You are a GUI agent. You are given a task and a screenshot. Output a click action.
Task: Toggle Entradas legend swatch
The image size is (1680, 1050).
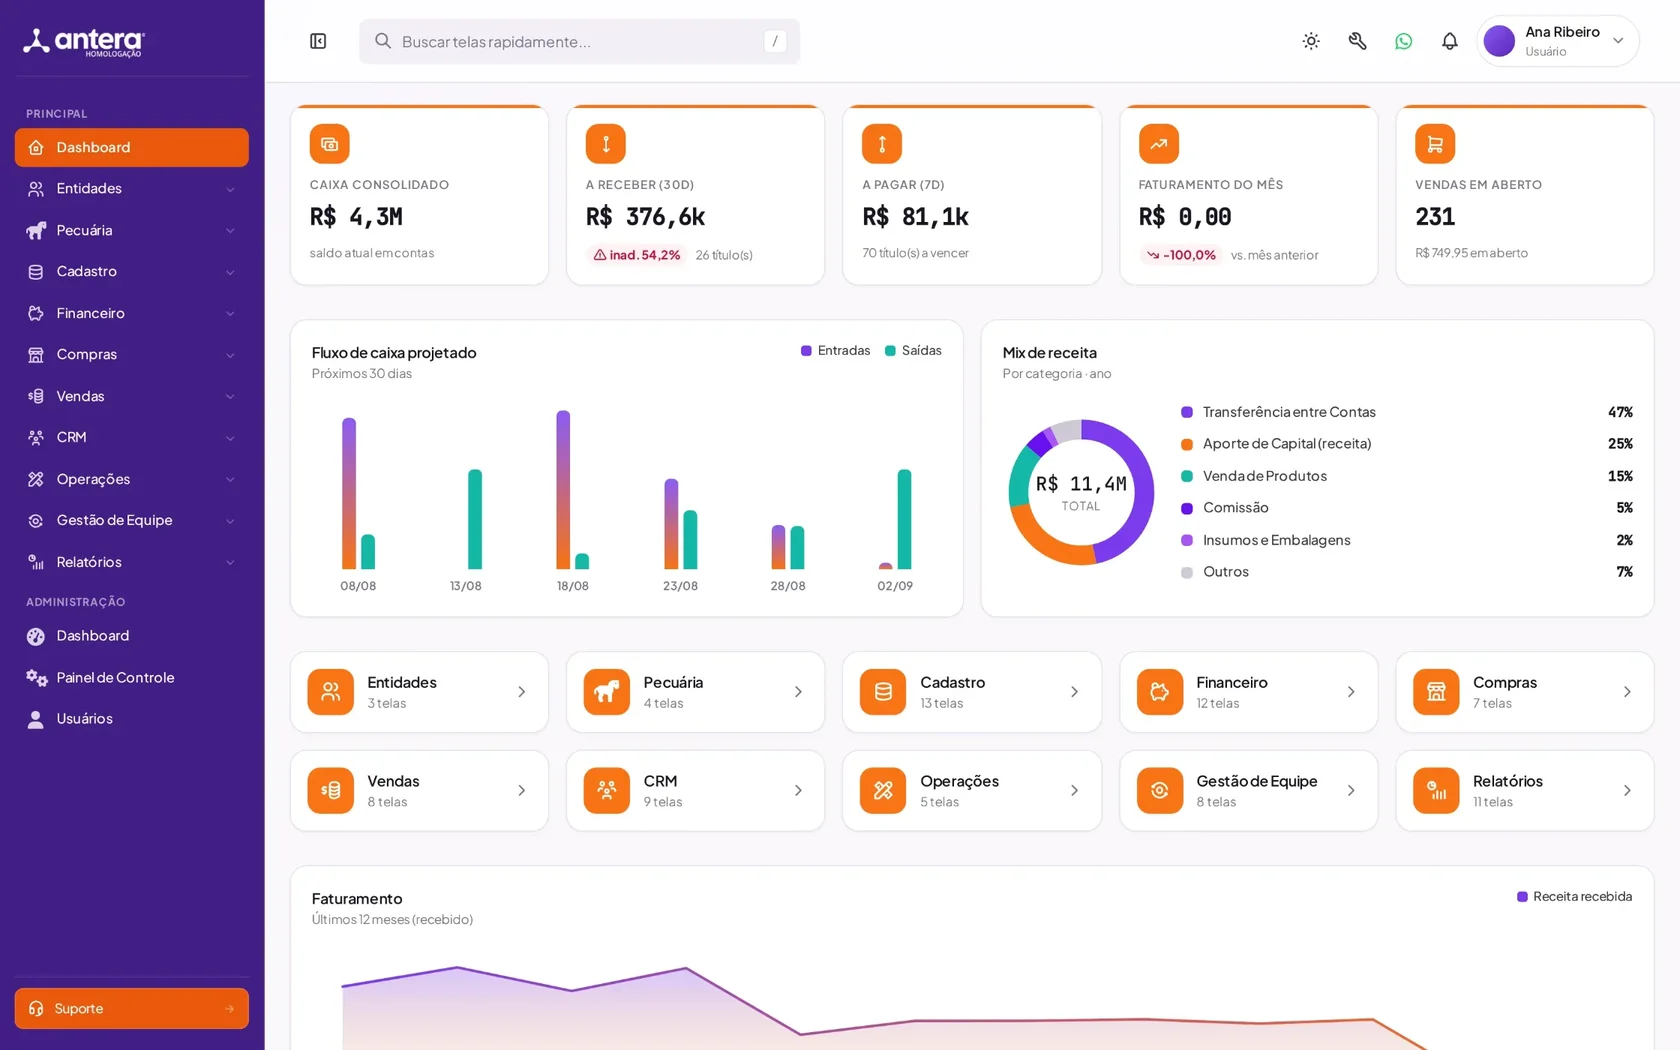click(806, 351)
